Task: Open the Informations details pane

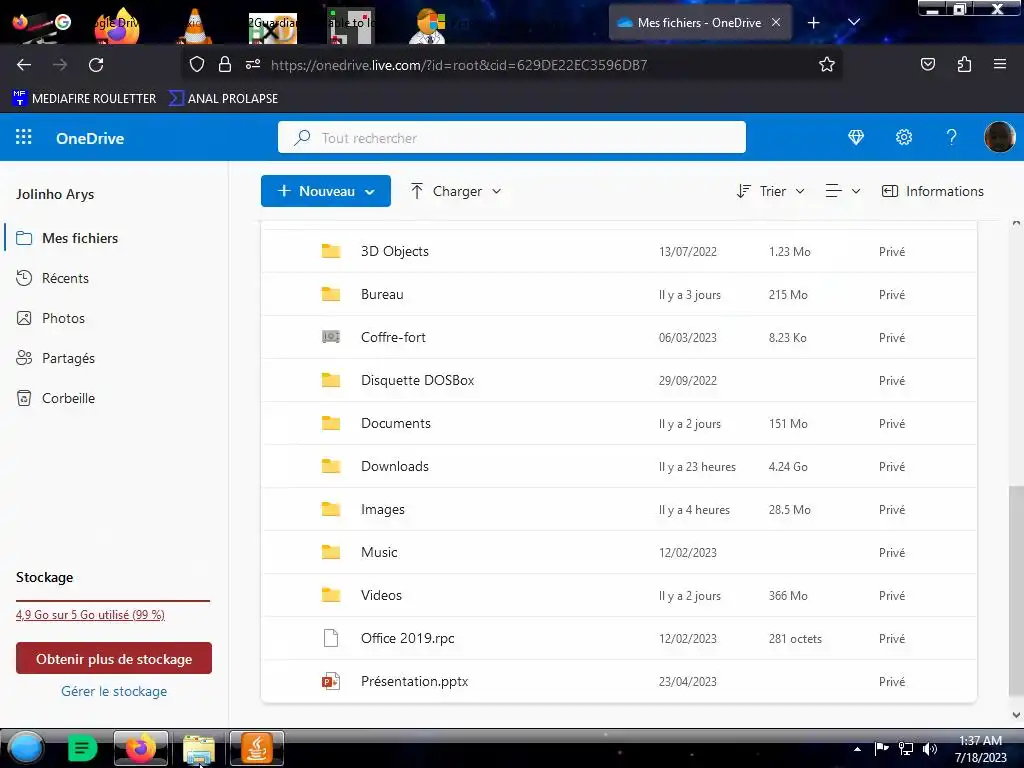Action: coord(933,191)
